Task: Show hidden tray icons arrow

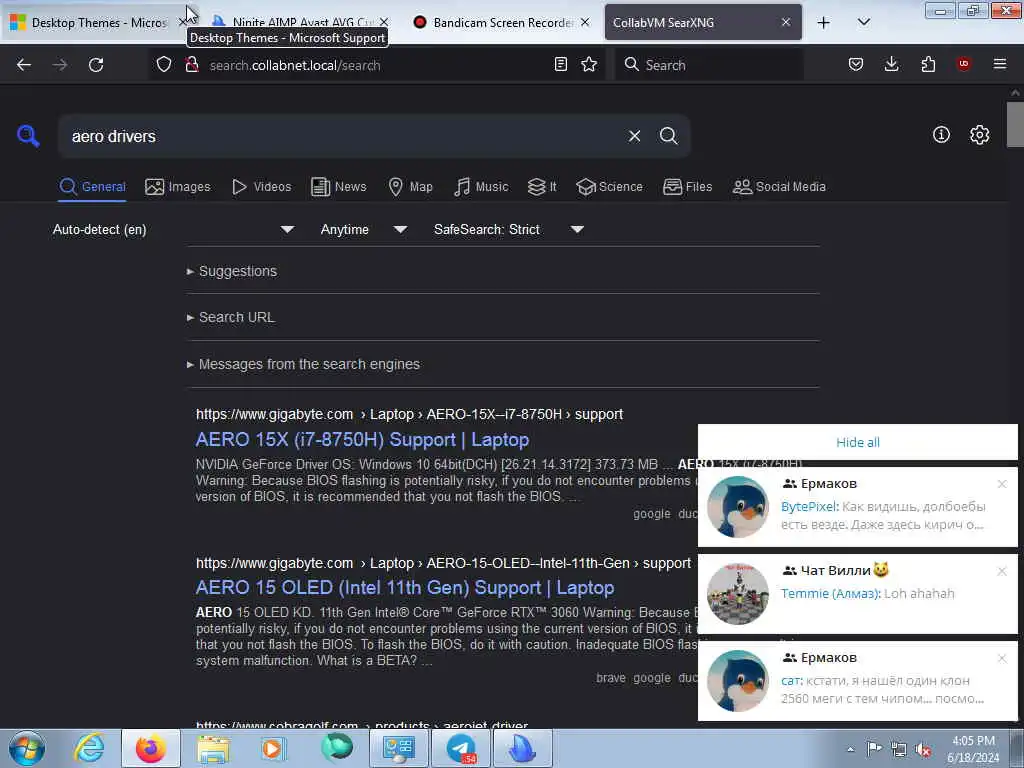Action: [x=850, y=750]
